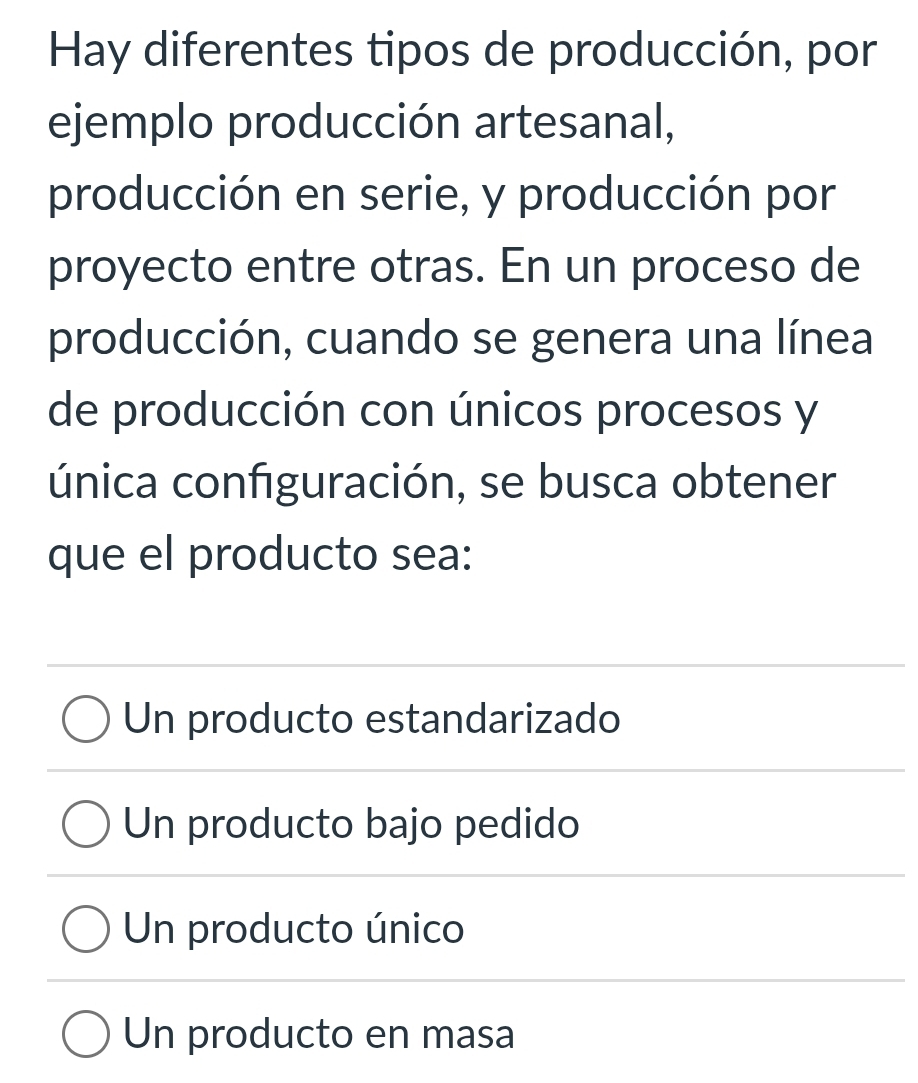Click the text 'única configuración, se busca obtener'

click(x=442, y=483)
